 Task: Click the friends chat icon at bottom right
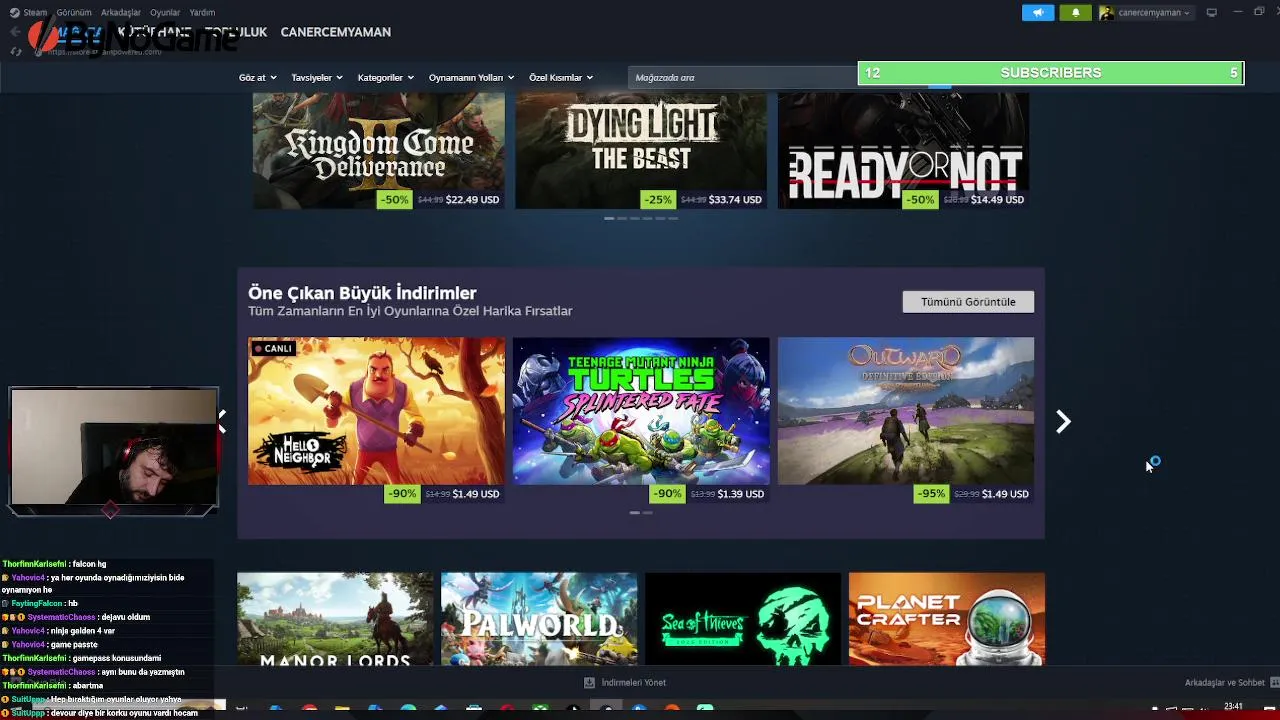(1274, 683)
